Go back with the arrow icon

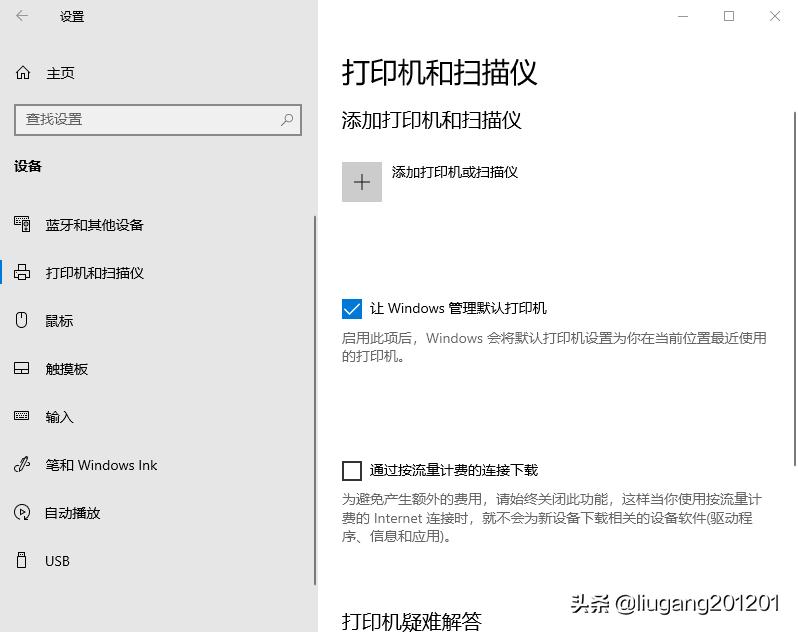click(22, 16)
